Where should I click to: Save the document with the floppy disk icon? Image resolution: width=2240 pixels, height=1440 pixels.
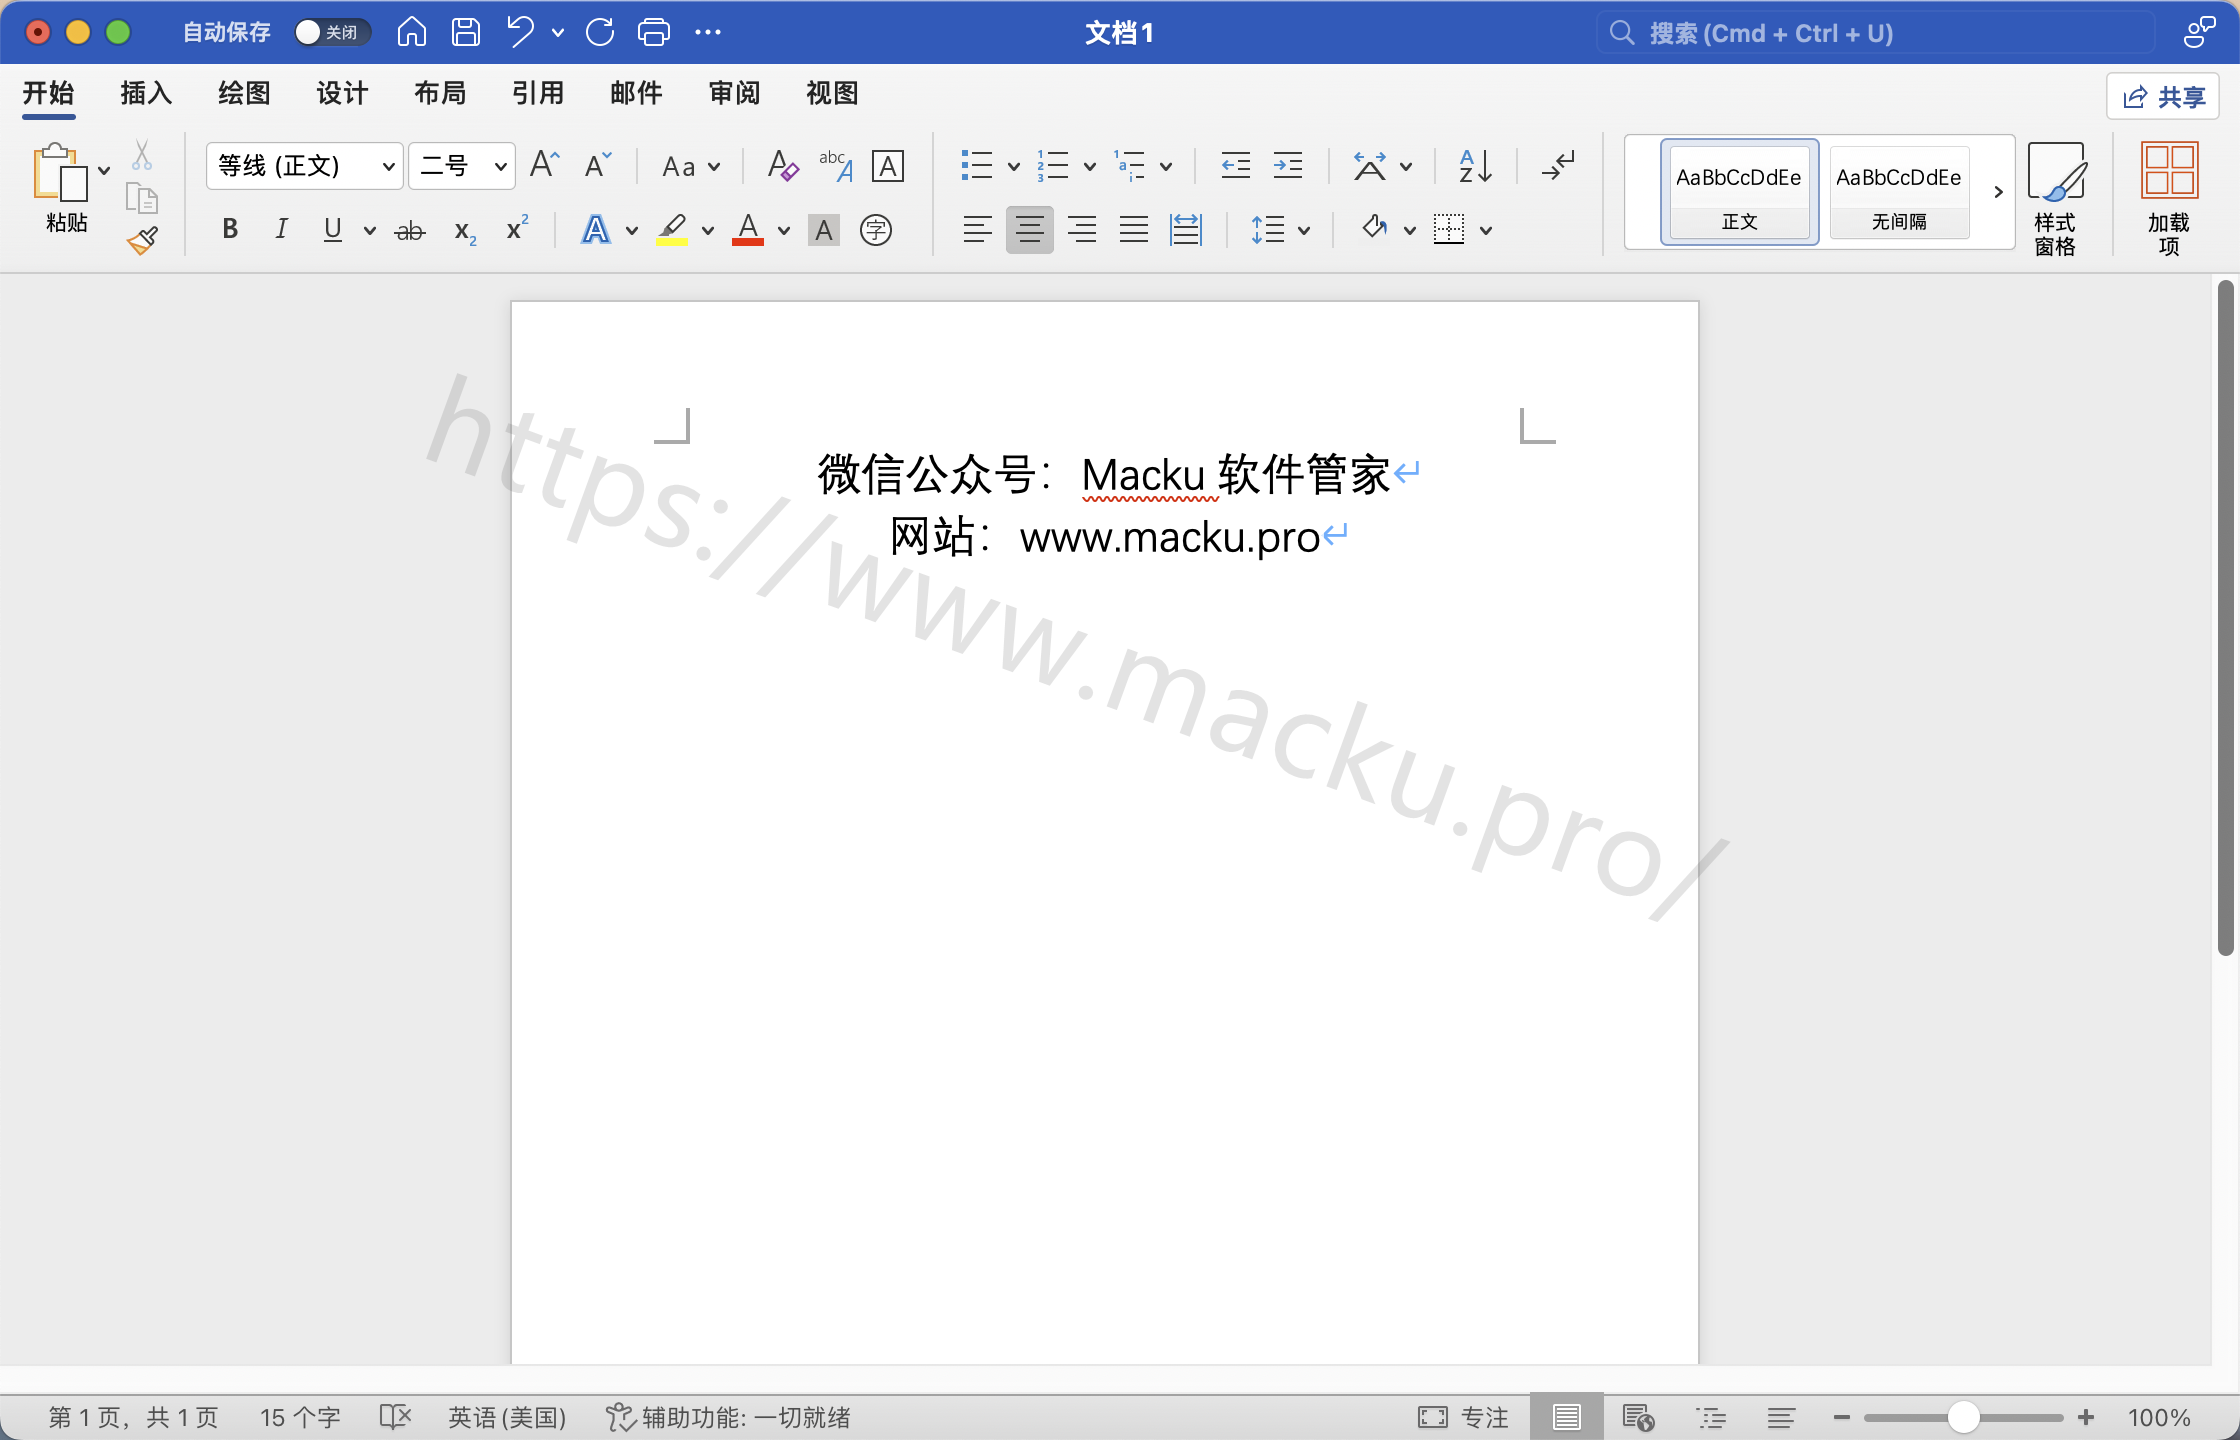tap(465, 32)
